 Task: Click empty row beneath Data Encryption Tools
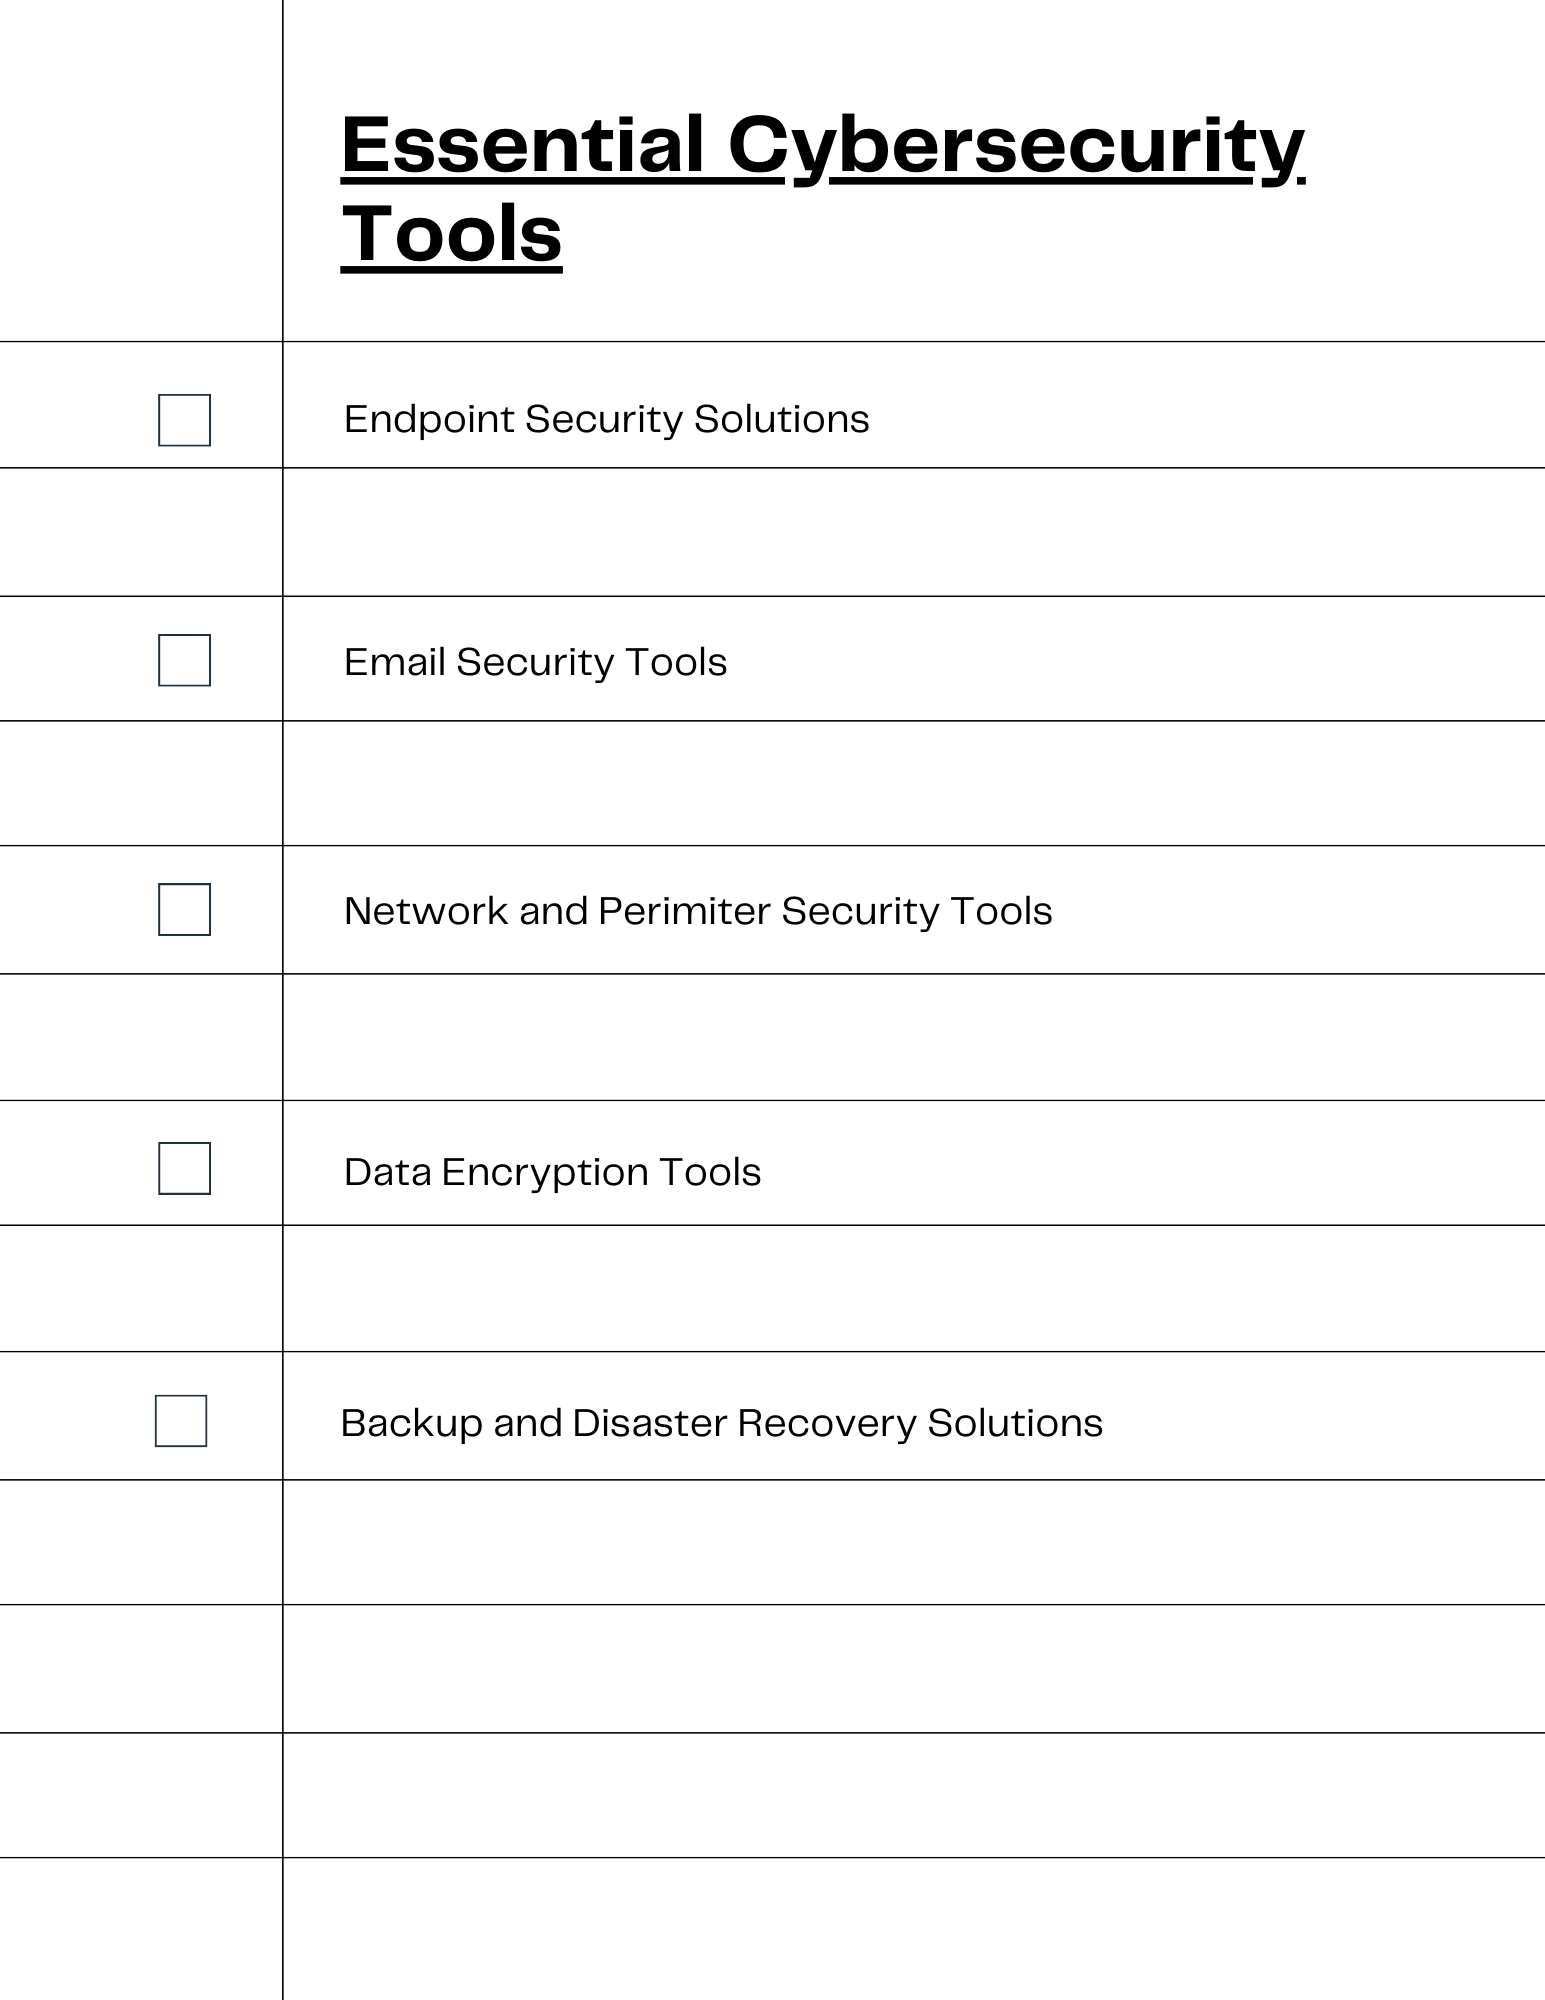914,1289
